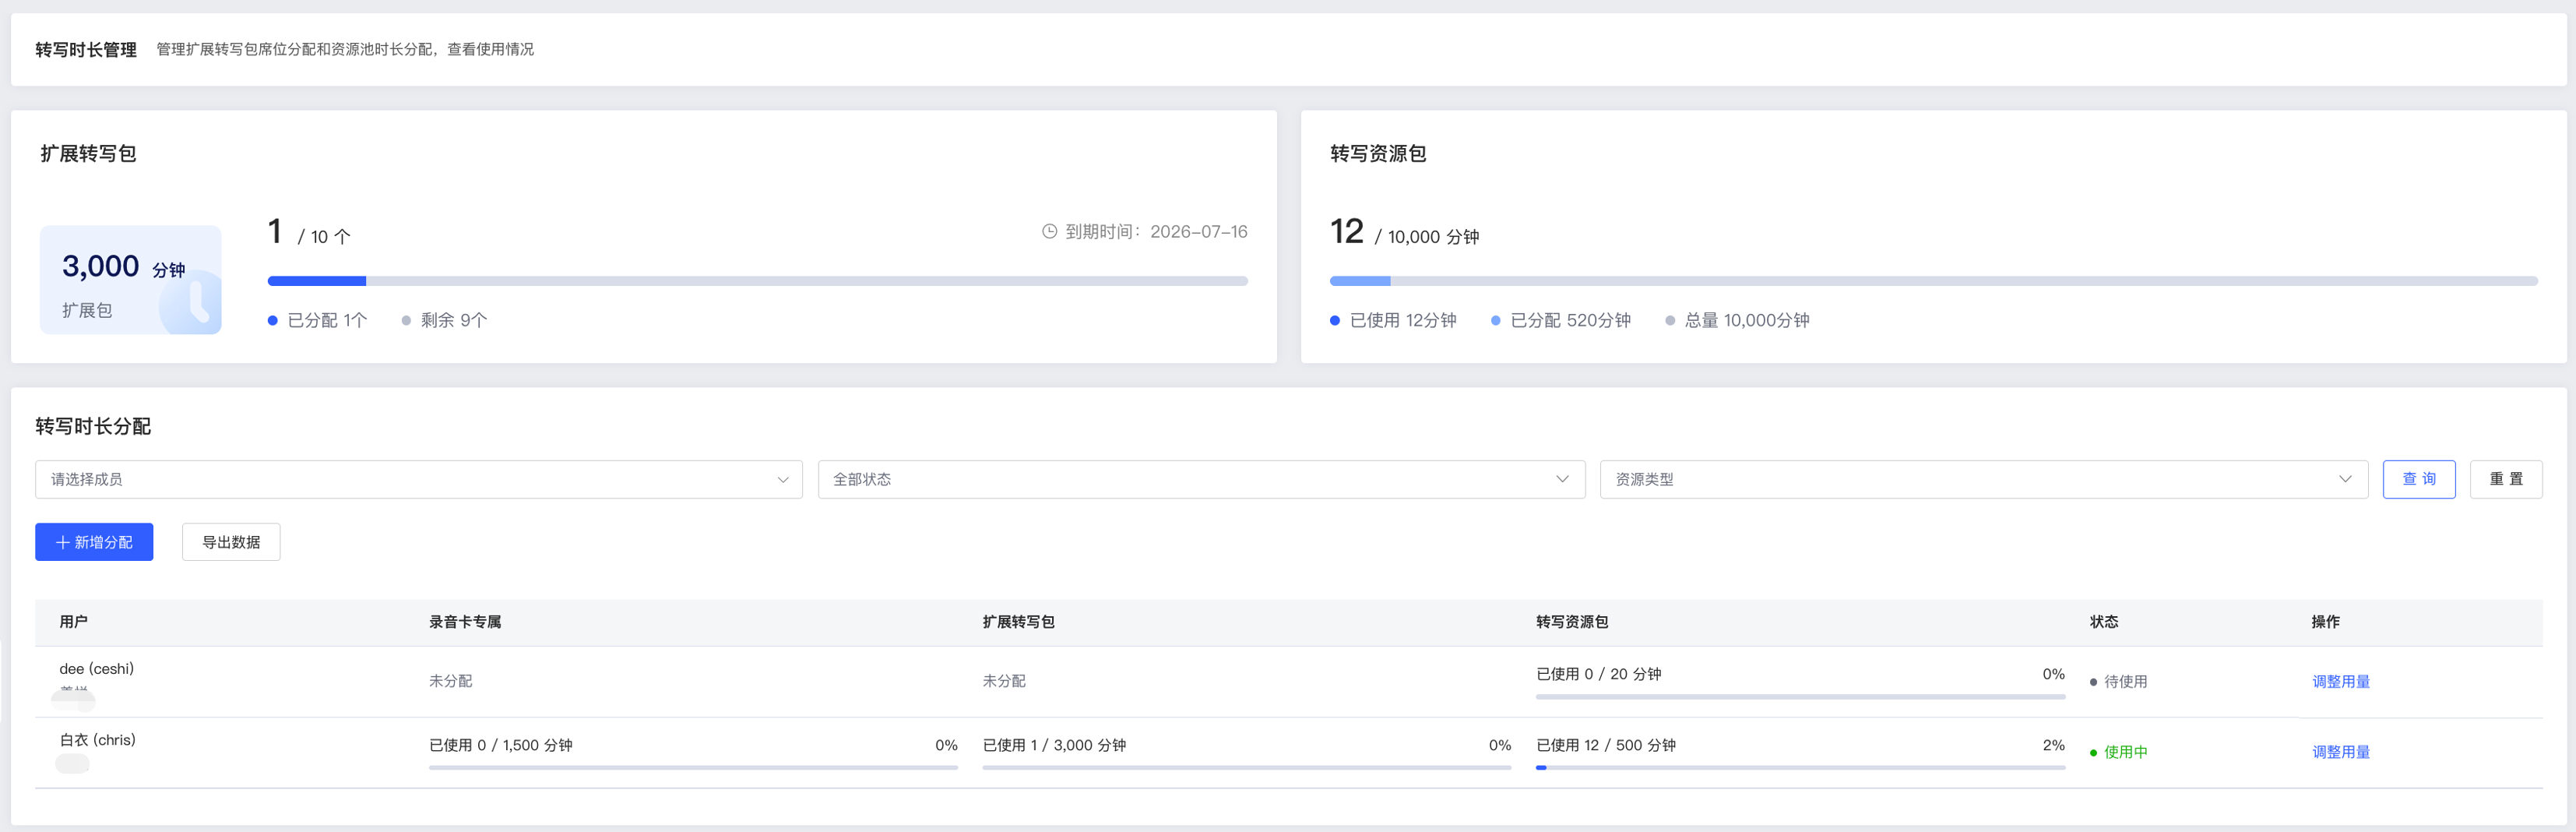Viewport: 2576px width, 832px height.
Task: Click the clock icon beside 到期时间
Action: 1049,232
